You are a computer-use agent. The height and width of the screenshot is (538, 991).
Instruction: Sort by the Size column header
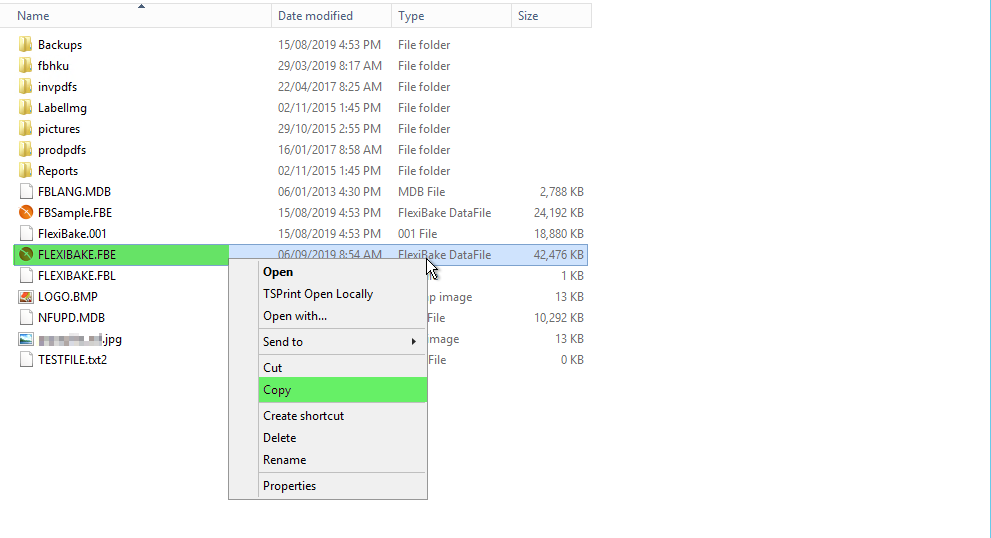(x=551, y=16)
